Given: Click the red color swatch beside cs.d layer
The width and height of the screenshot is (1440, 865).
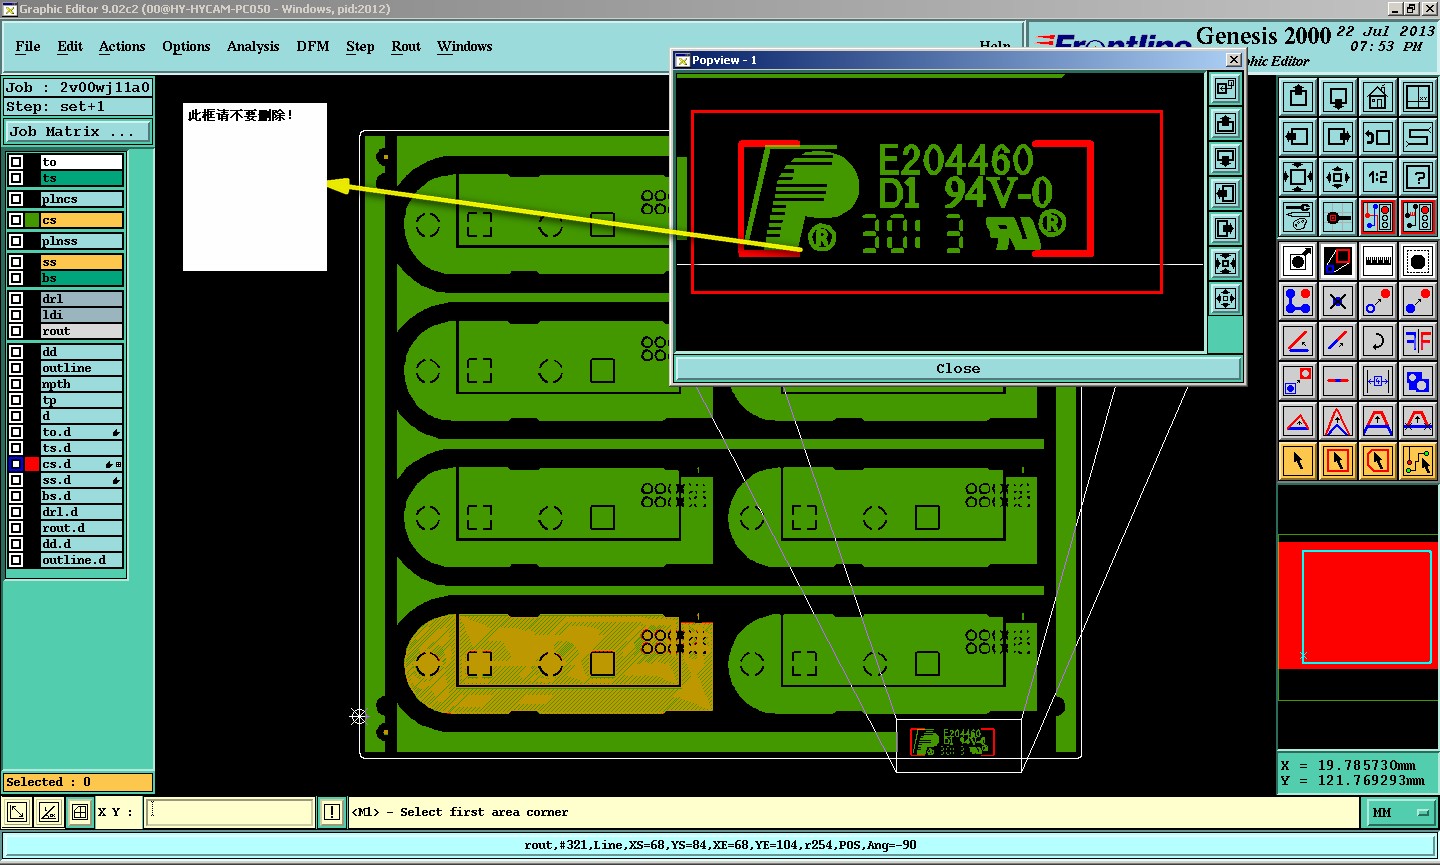Looking at the screenshot, I should [x=33, y=464].
